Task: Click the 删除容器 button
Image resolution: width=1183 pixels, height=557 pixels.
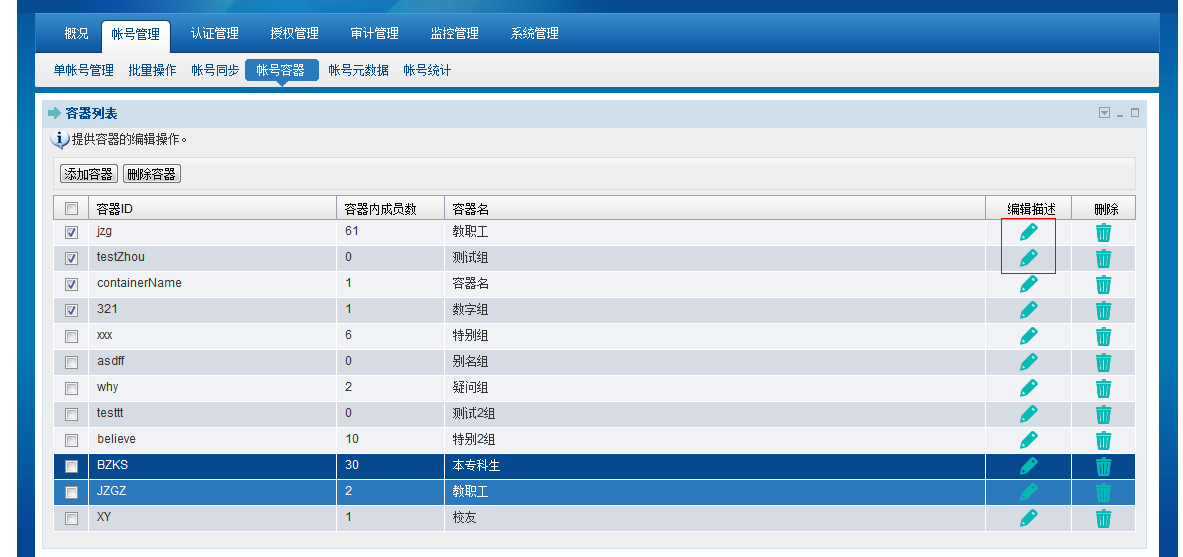Action: tap(151, 174)
